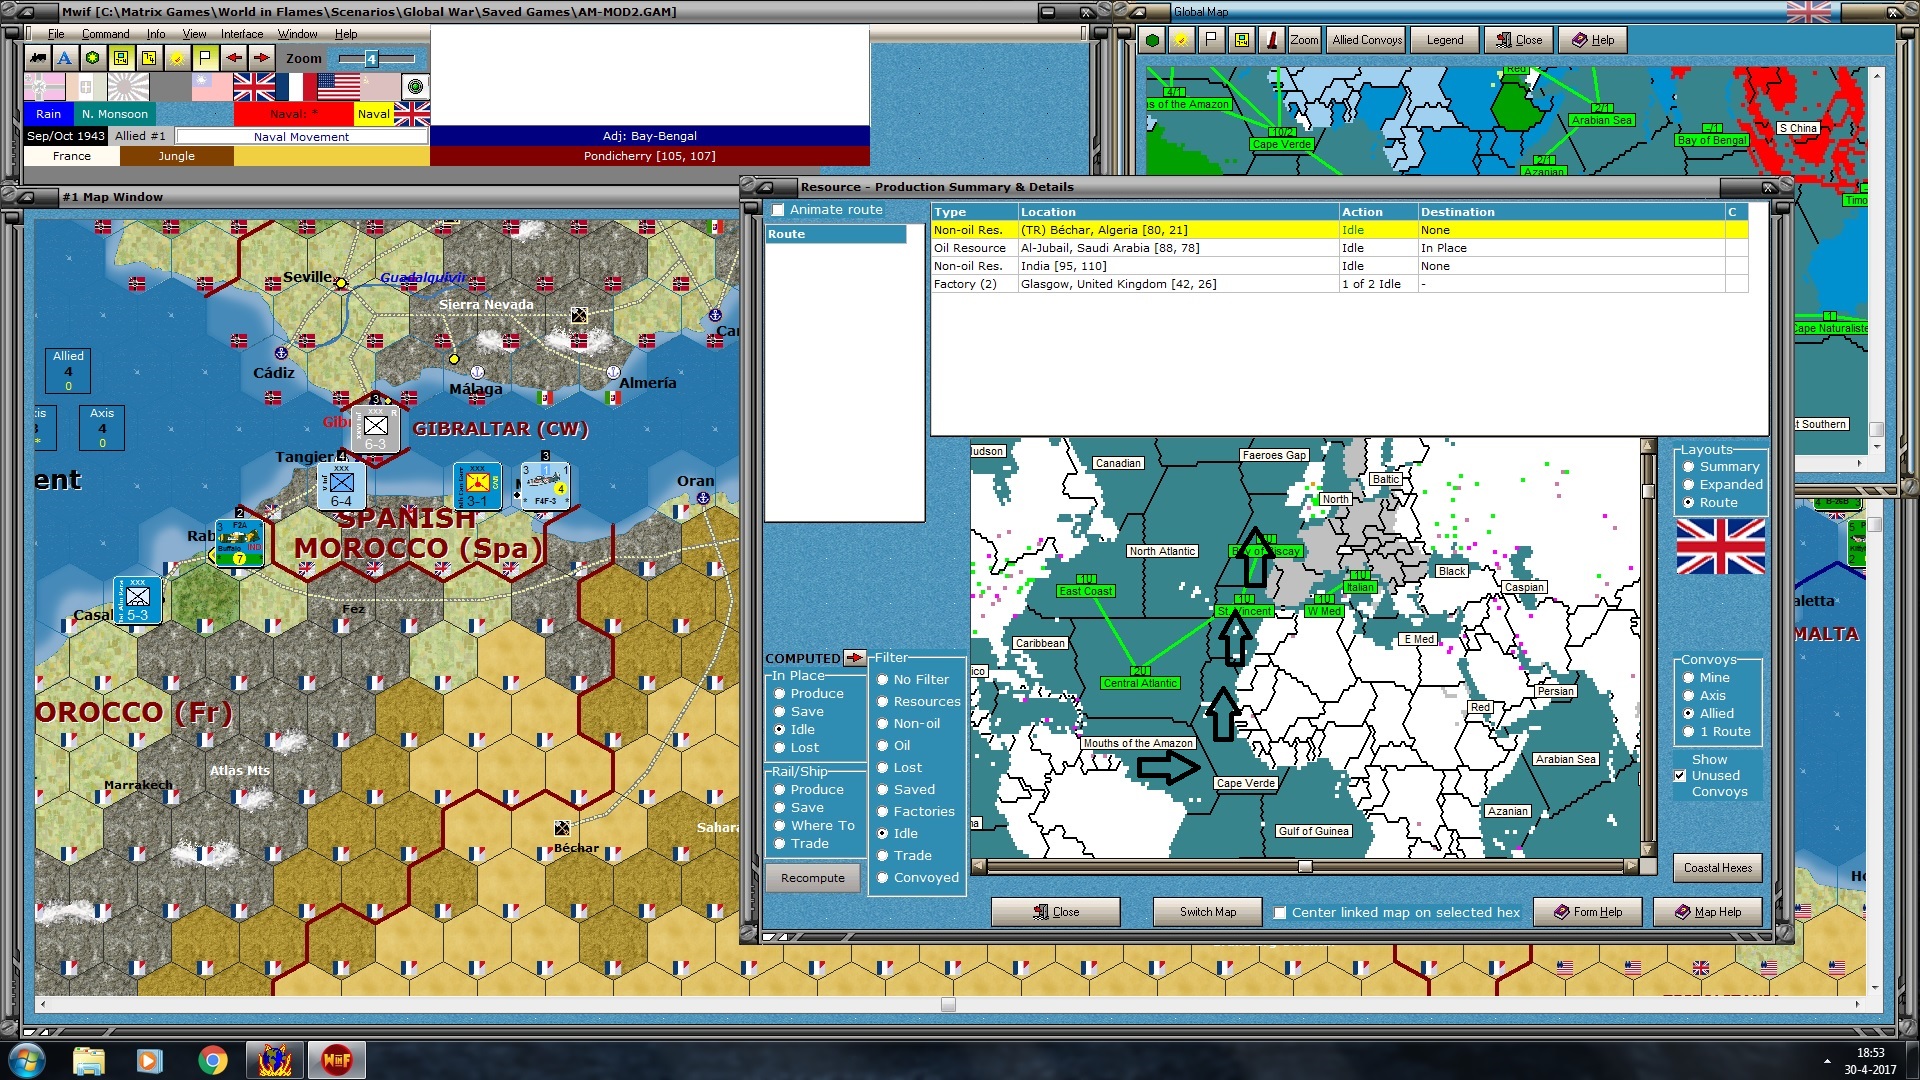Click the scroll down arrow of resource map
The height and width of the screenshot is (1080, 1920).
(1648, 849)
